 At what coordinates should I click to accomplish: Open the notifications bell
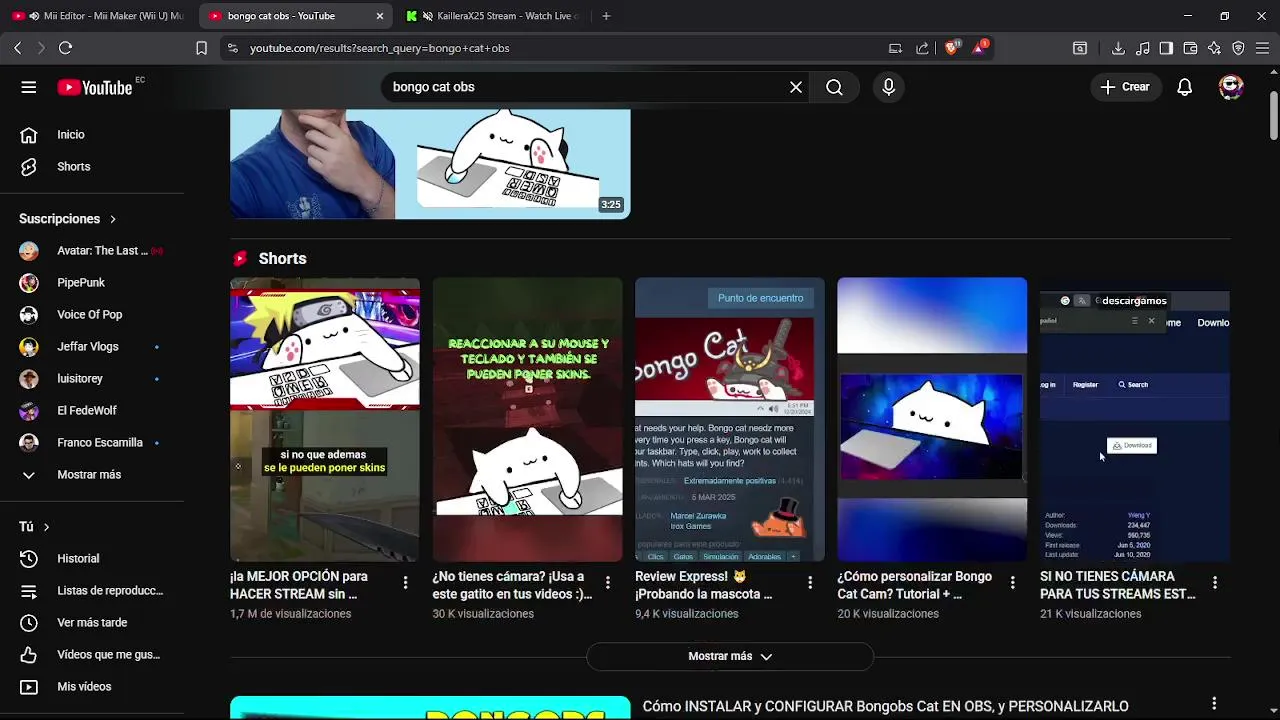(1184, 87)
